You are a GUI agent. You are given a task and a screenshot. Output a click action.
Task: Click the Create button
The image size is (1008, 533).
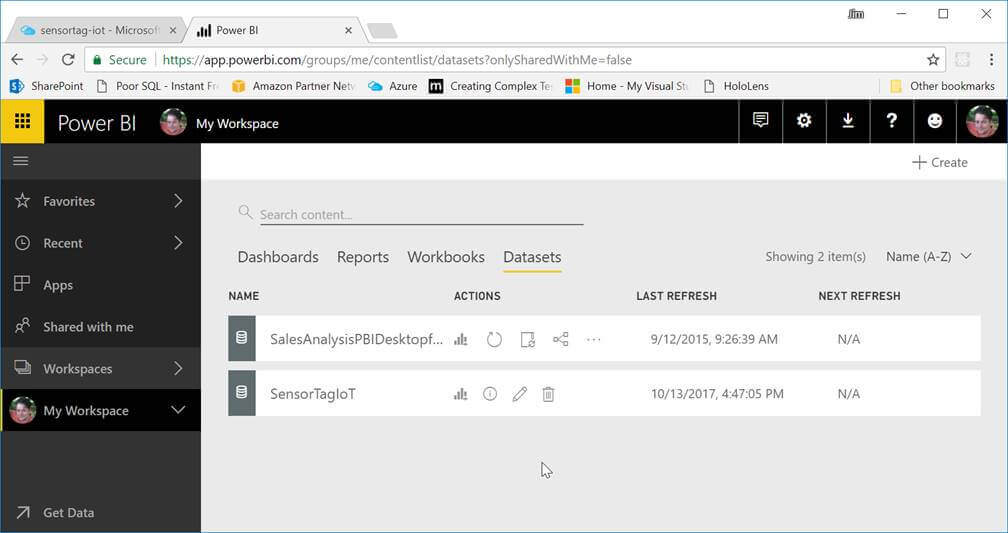pyautogui.click(x=940, y=163)
